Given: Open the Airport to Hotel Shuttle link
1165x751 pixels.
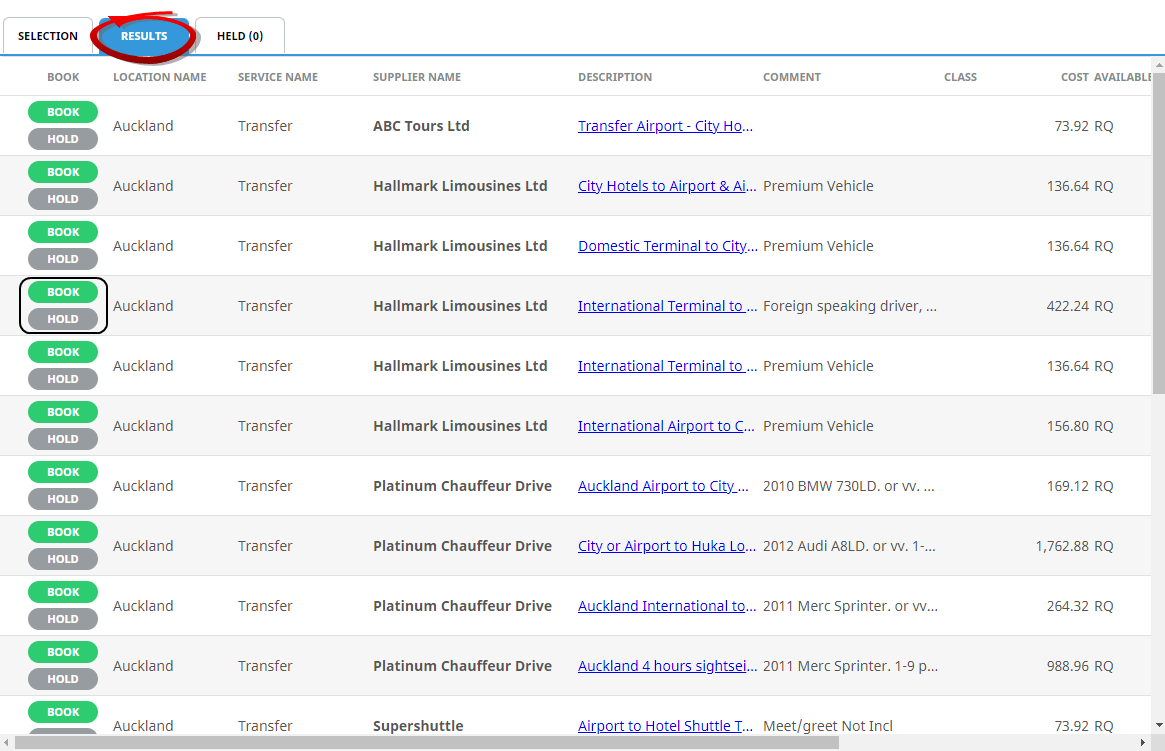Looking at the screenshot, I should [x=666, y=726].
